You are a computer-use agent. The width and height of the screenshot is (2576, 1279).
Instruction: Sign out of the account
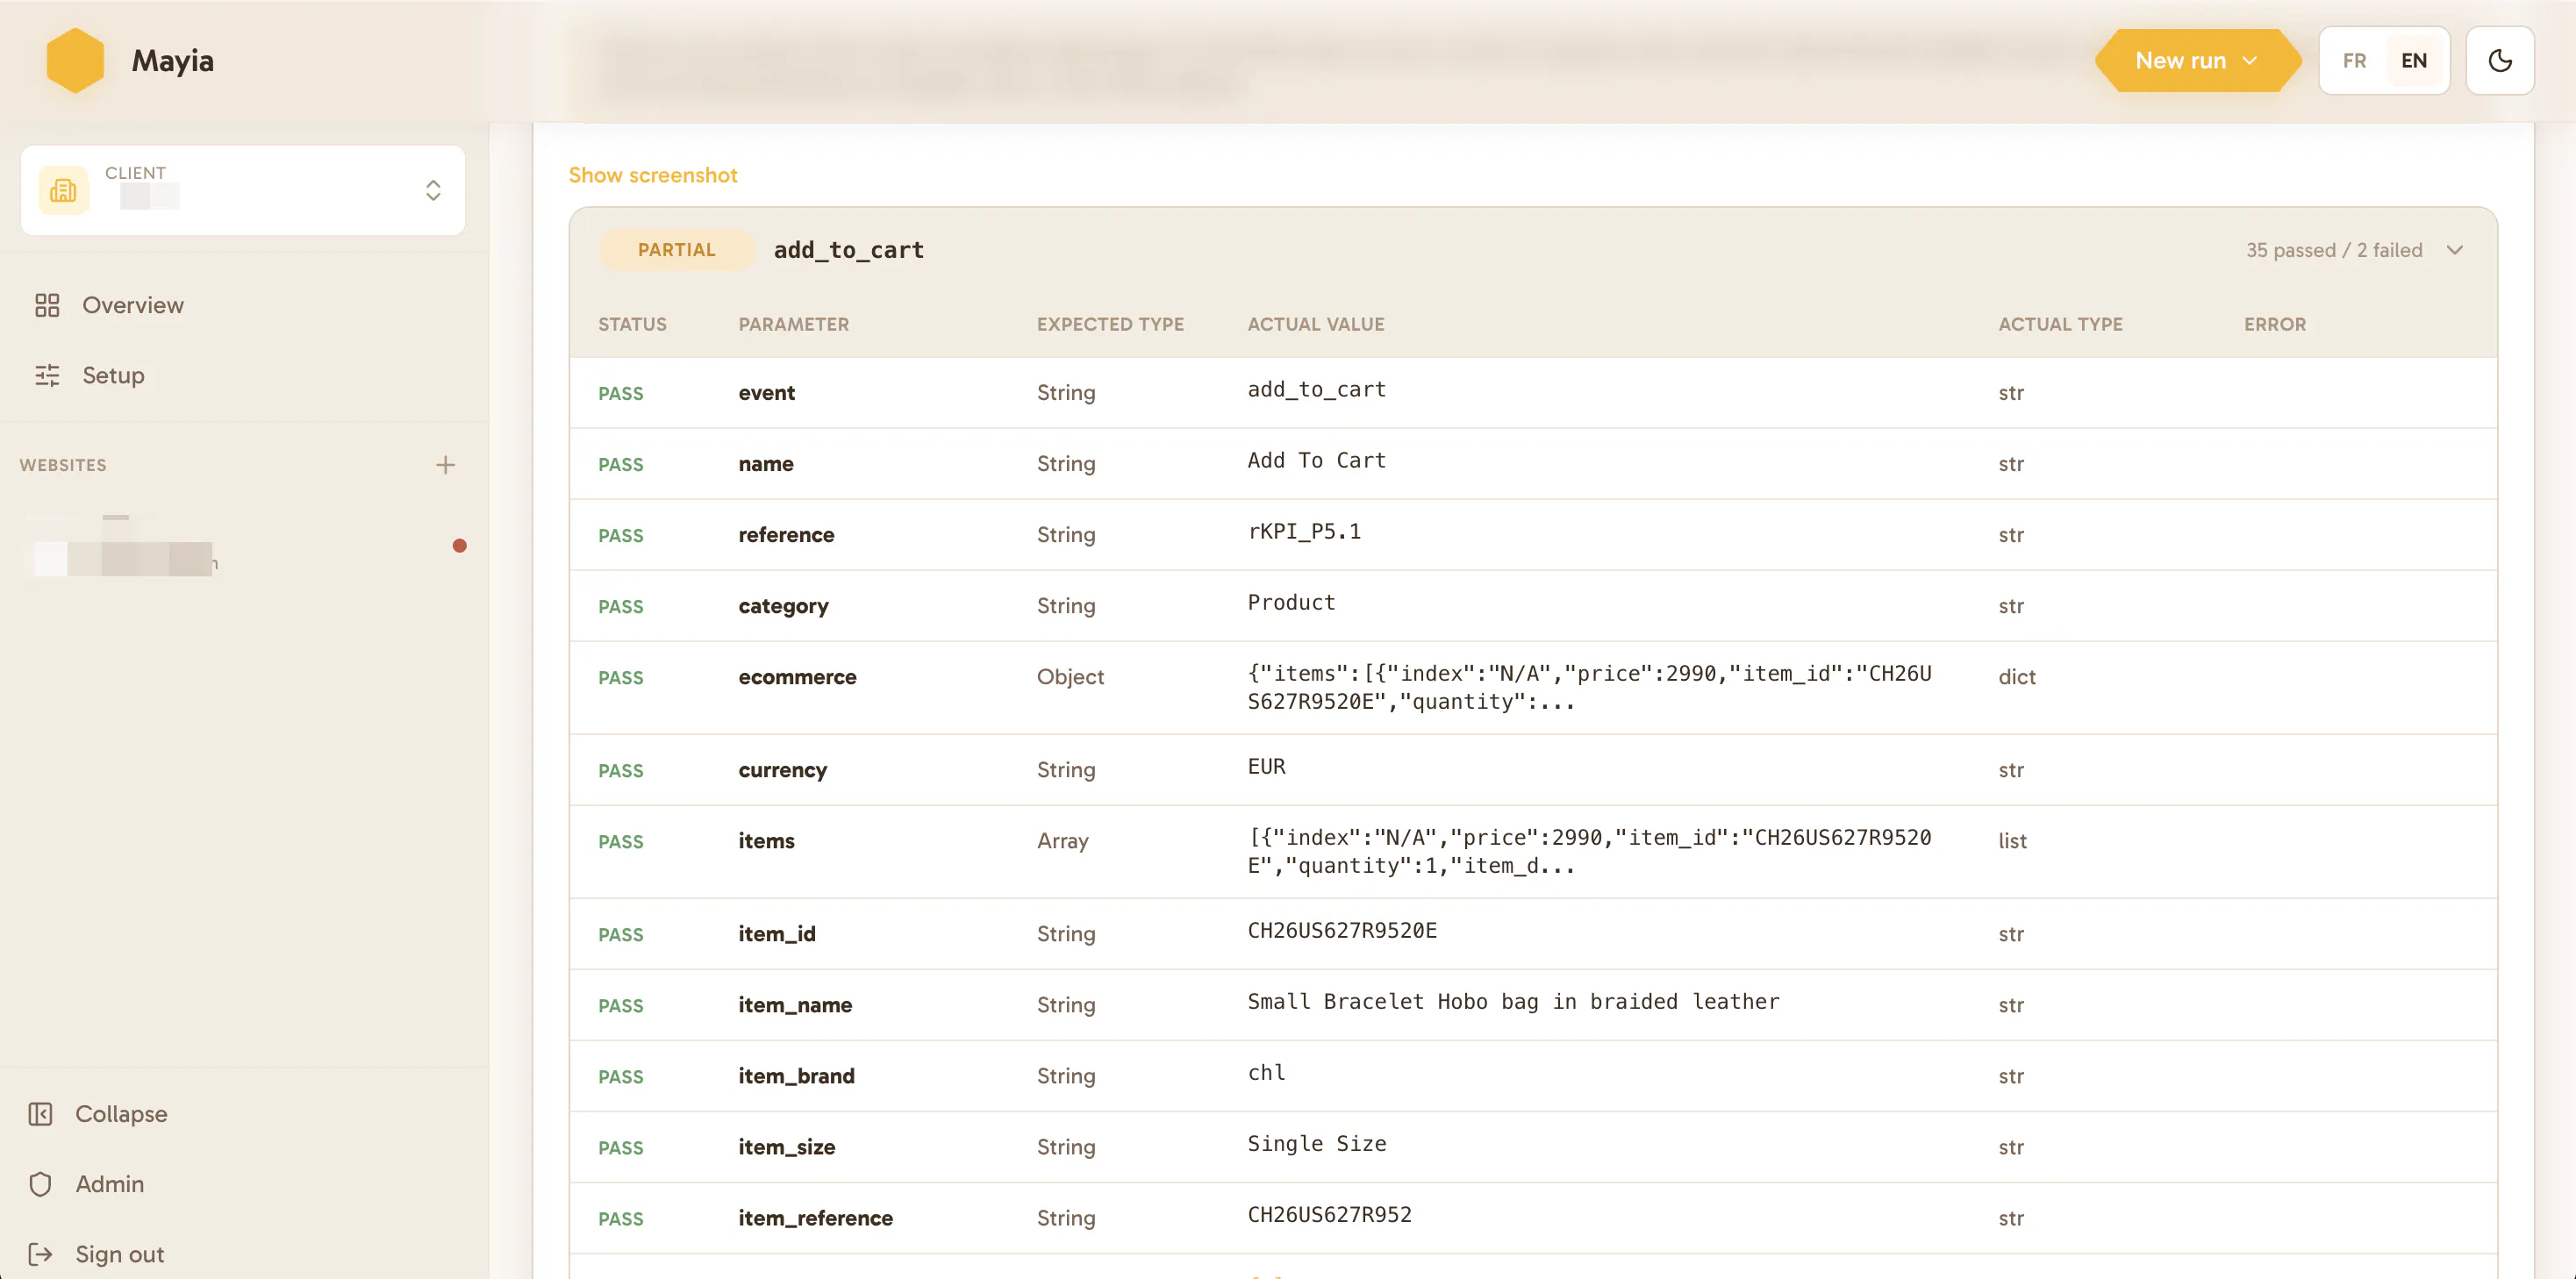(x=119, y=1254)
